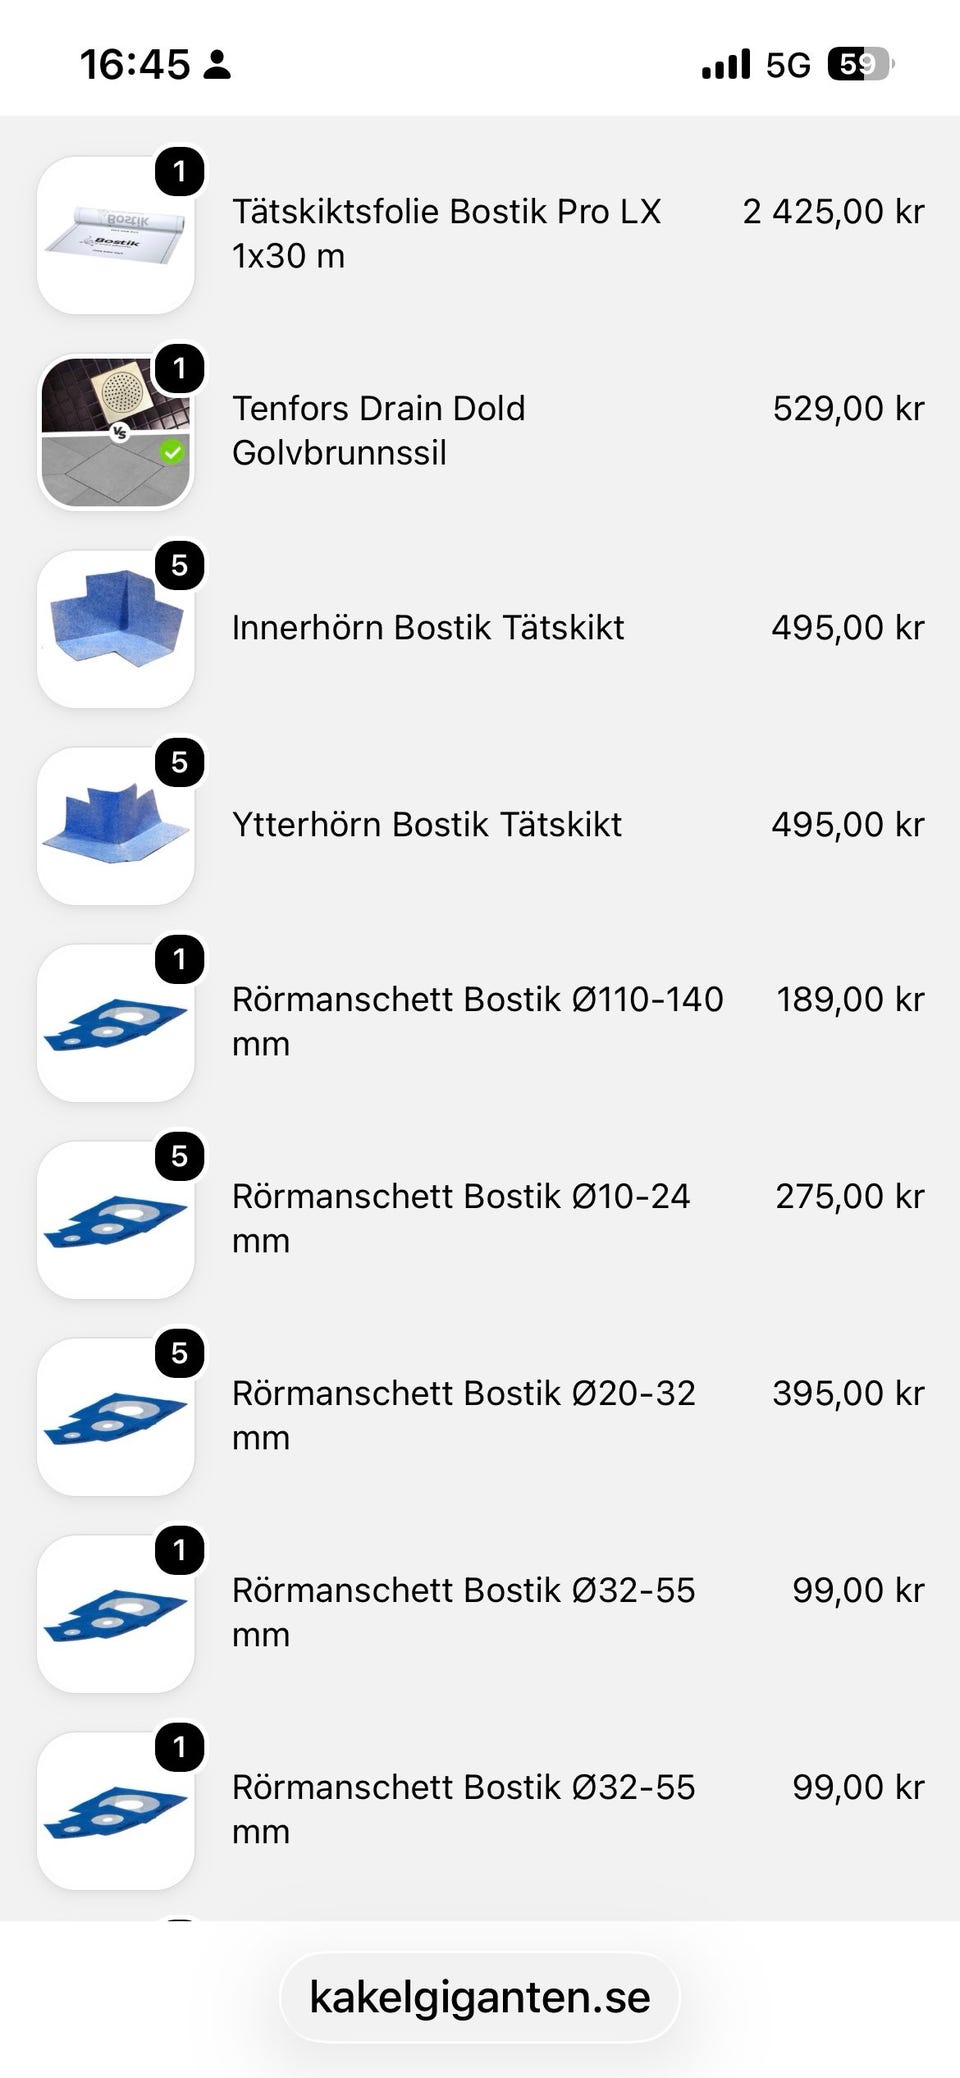Open the Tenfors Drain Dold Golvbrunnssil link

pyautogui.click(x=379, y=431)
